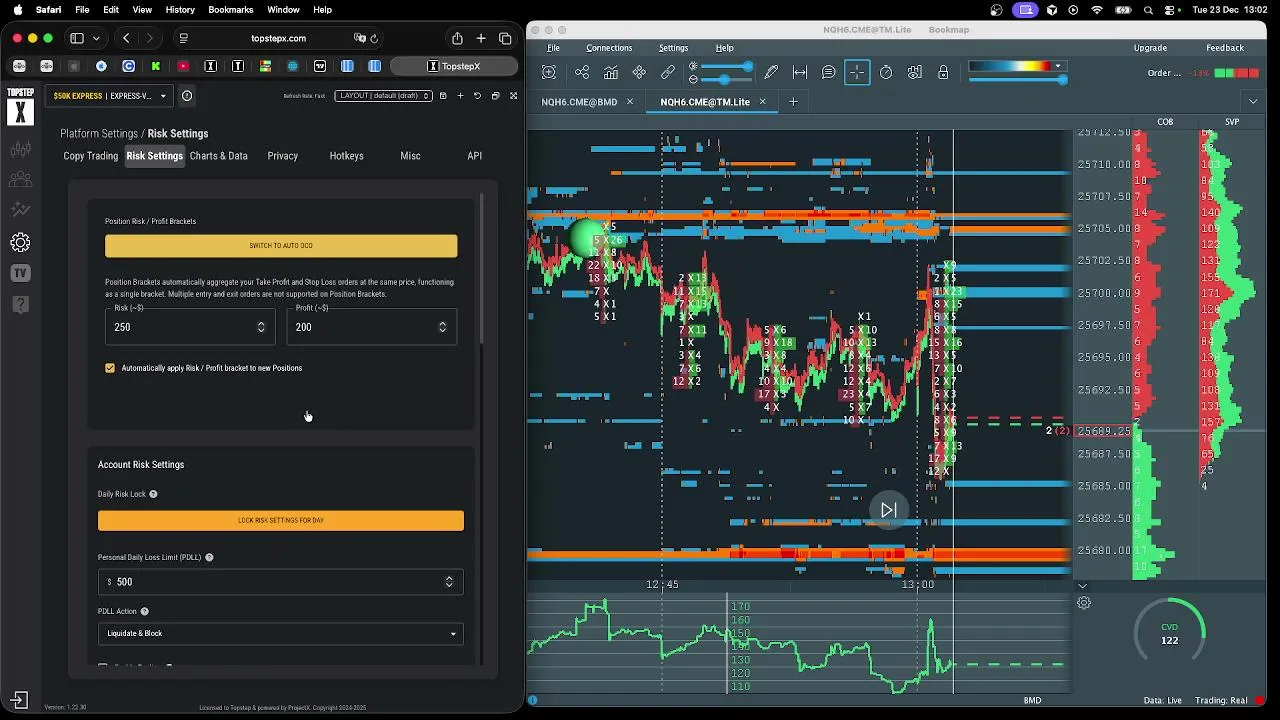
Task: Open the Privacy settings tab
Action: pos(283,156)
